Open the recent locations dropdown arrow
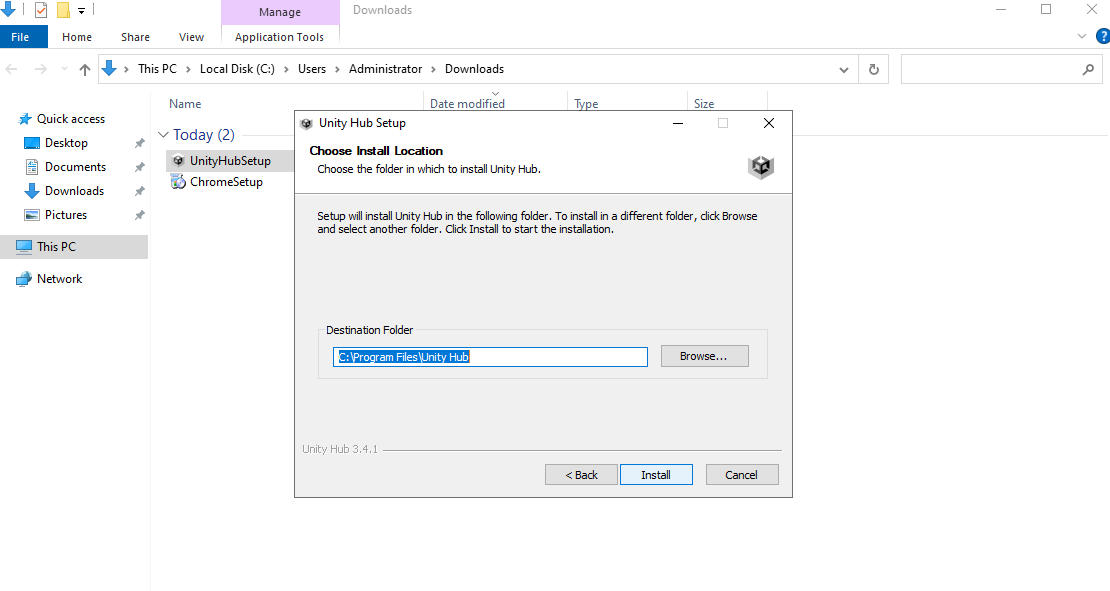Screen dimensions: 1110x591 (64, 69)
